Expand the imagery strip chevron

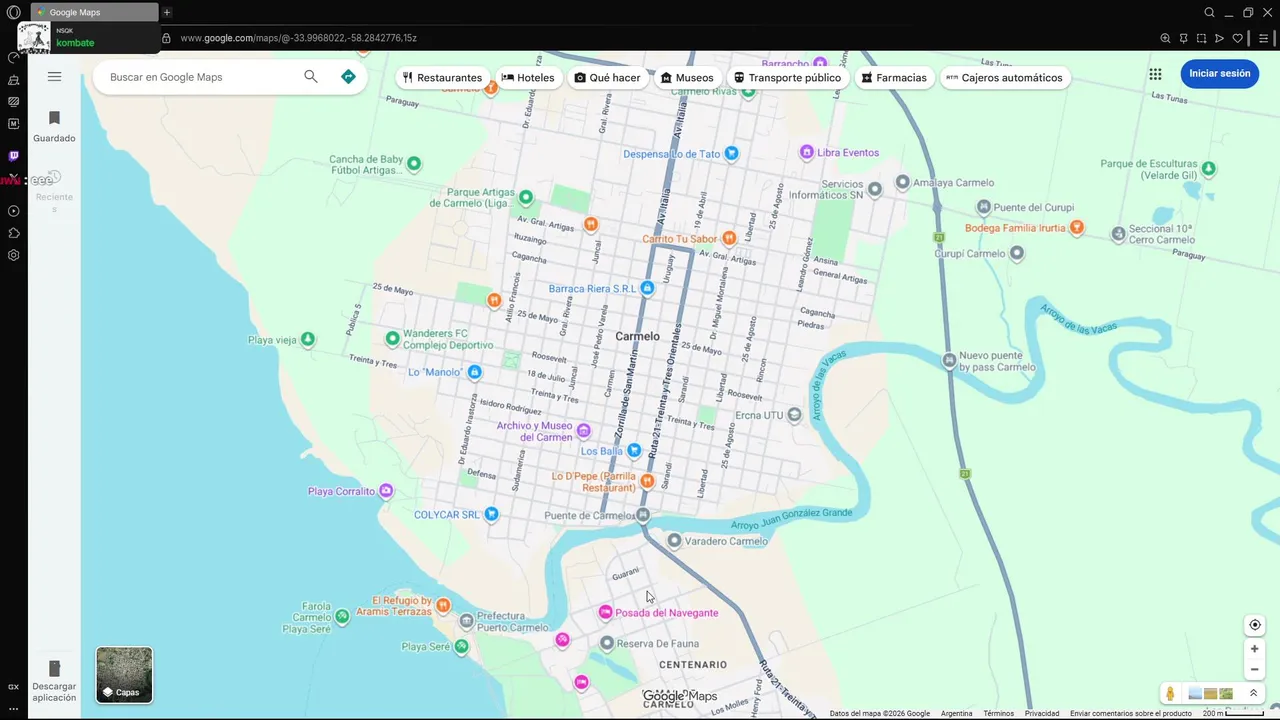(1253, 693)
